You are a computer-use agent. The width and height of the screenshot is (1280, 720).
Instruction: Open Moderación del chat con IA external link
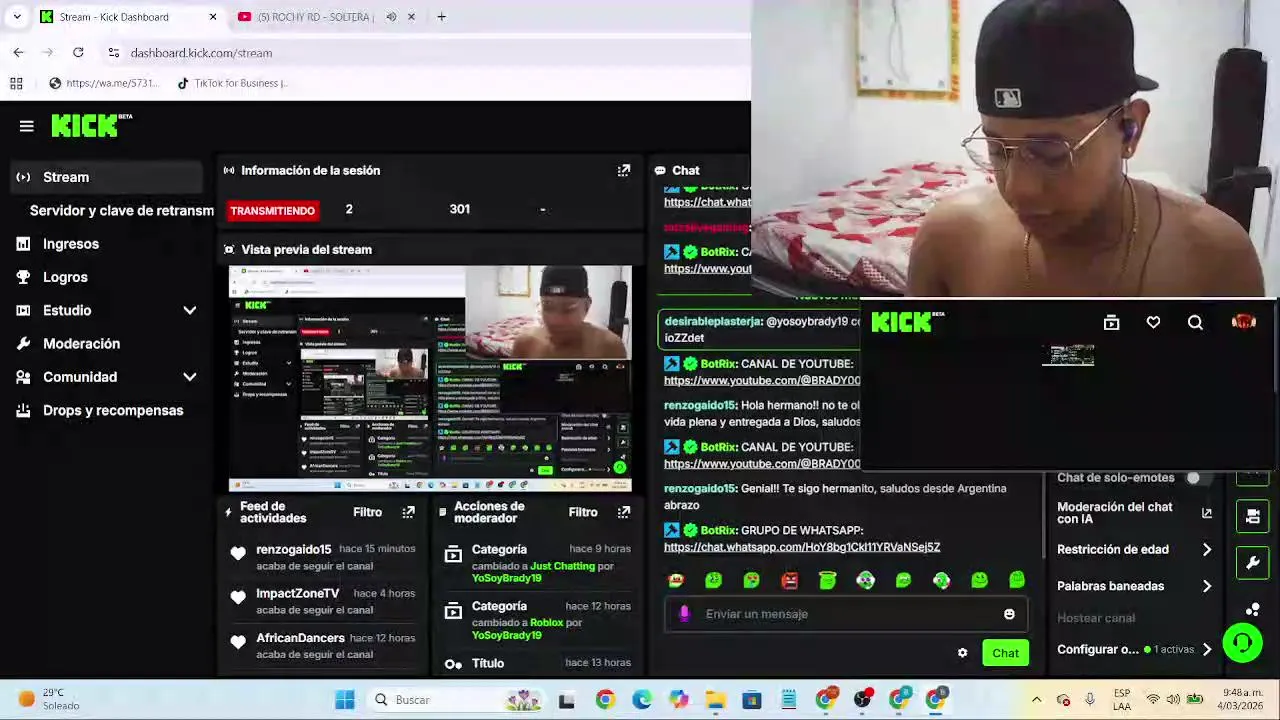point(1207,513)
